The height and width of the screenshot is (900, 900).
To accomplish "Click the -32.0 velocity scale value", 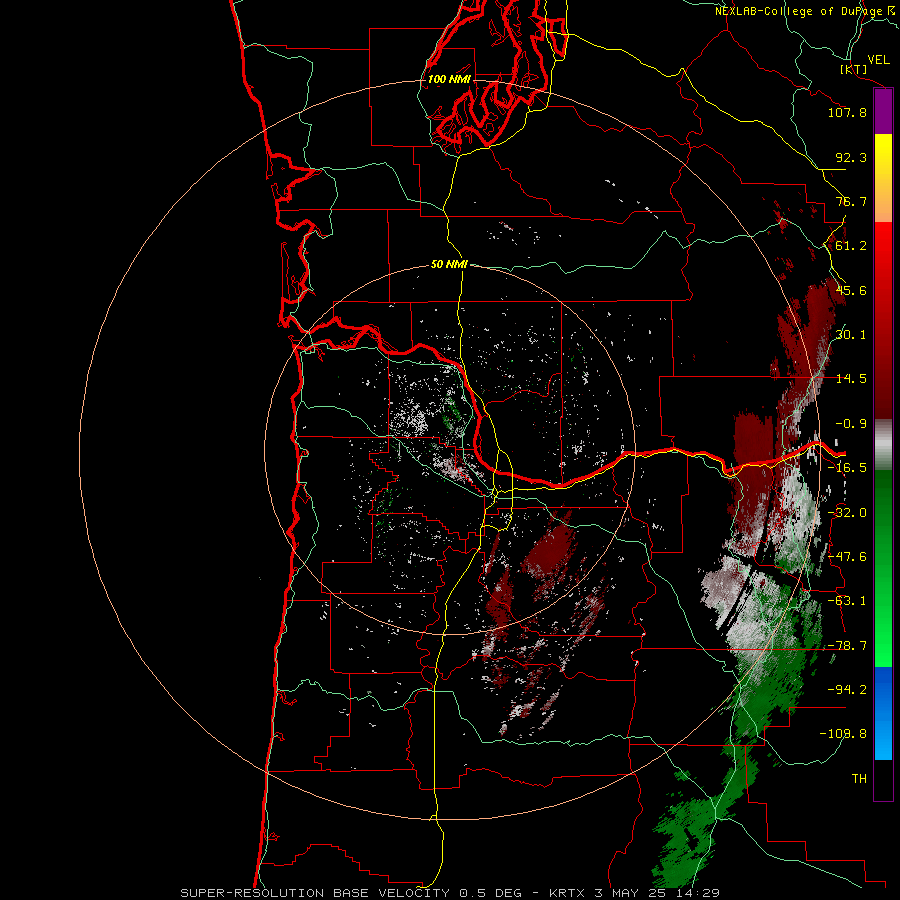I will point(847,513).
